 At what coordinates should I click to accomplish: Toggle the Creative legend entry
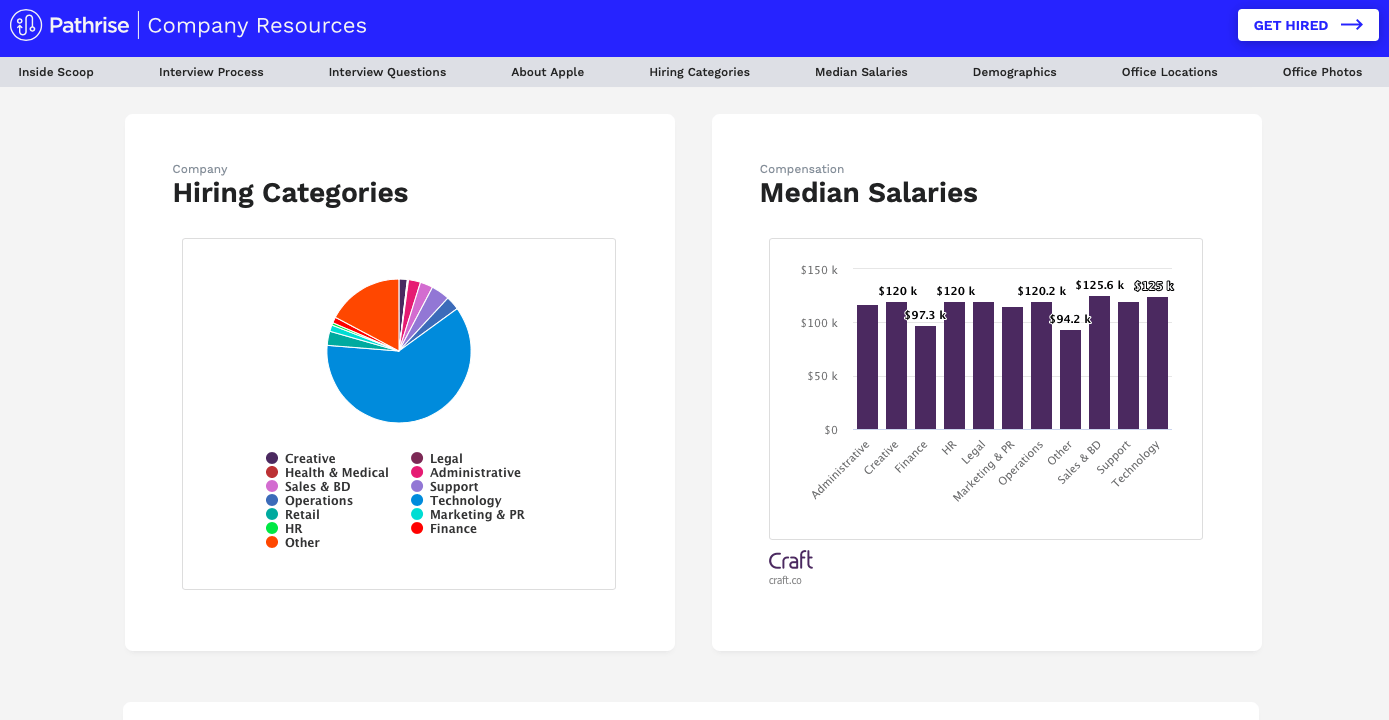[x=309, y=459]
